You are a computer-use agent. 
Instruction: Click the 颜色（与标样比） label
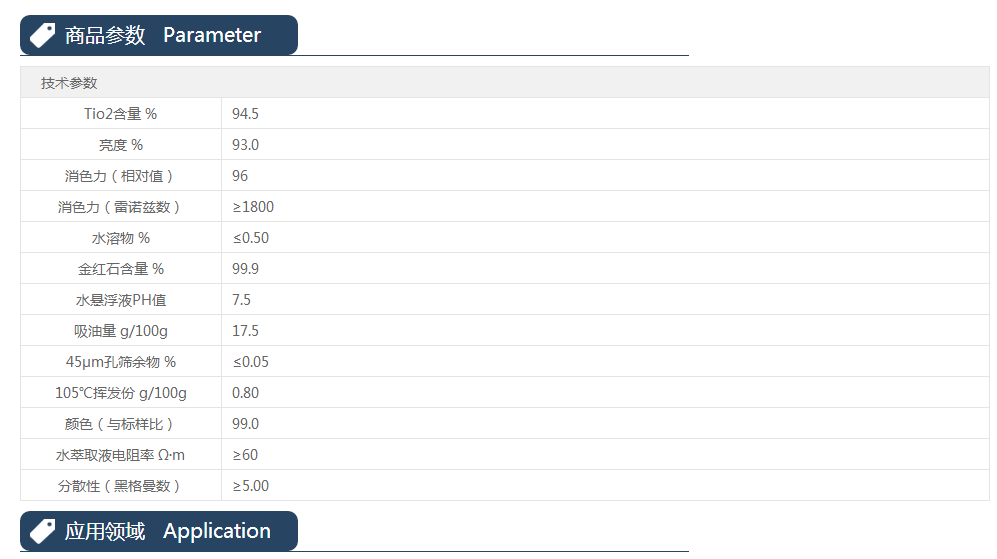(120, 424)
